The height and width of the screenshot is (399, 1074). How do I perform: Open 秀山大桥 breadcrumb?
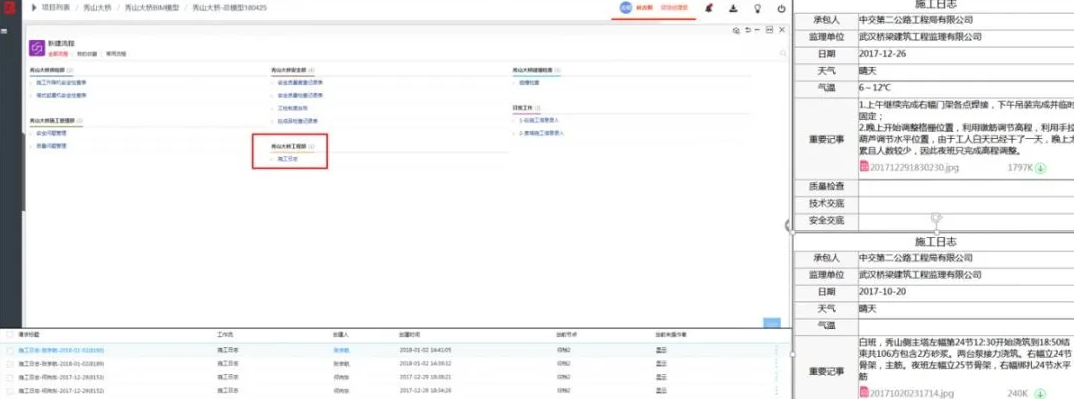[x=97, y=8]
